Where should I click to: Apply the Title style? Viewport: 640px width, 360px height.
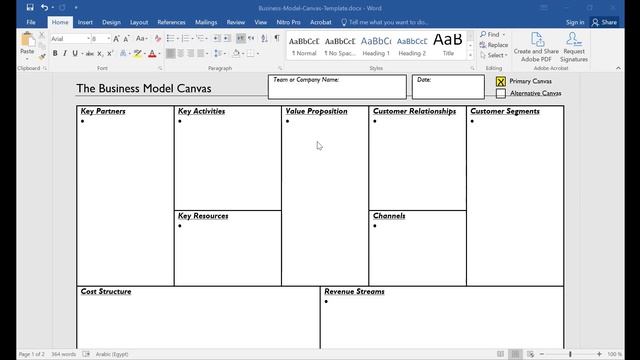tap(448, 46)
